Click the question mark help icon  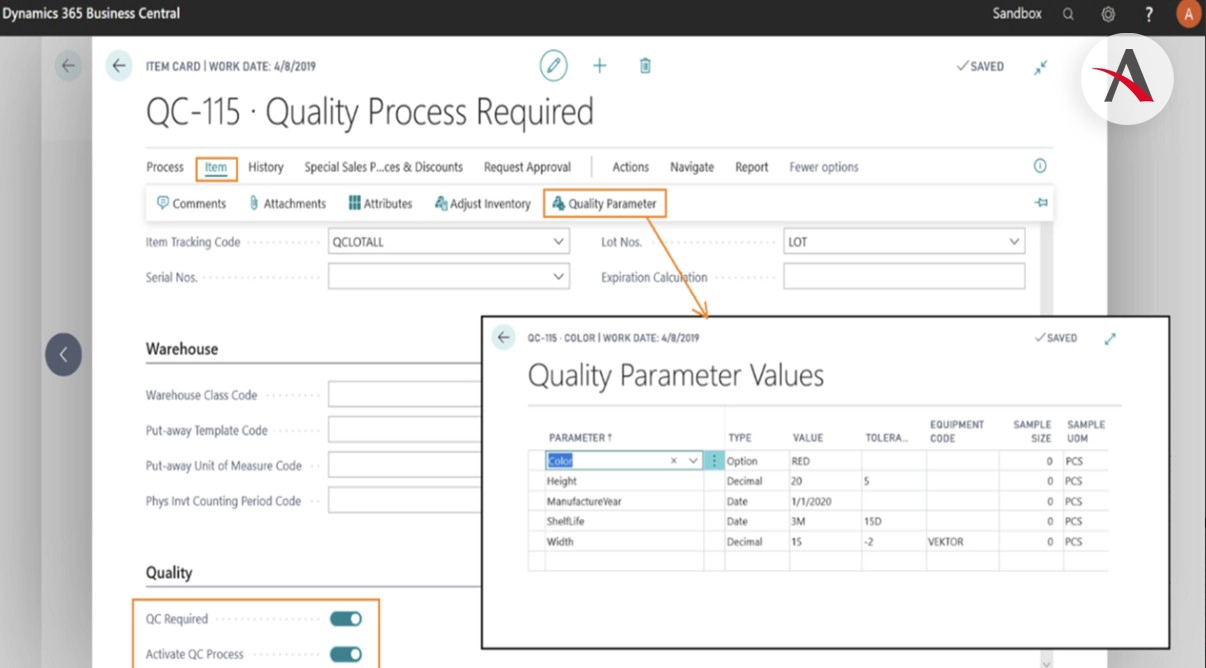(x=1149, y=14)
